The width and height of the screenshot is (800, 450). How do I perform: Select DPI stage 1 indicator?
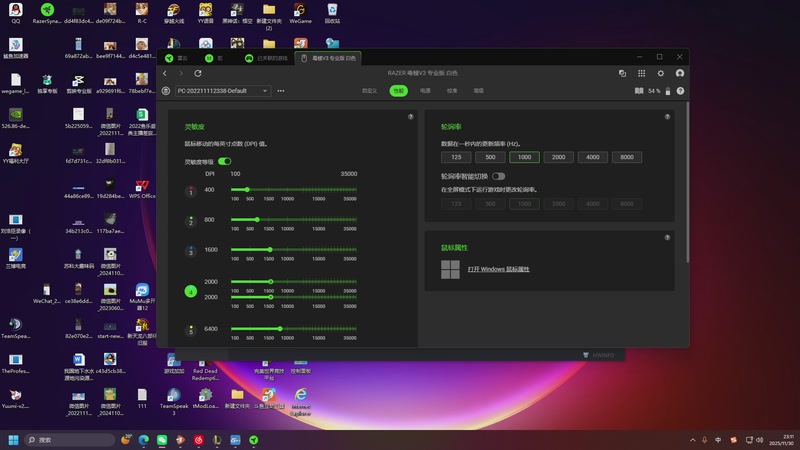tap(191, 191)
